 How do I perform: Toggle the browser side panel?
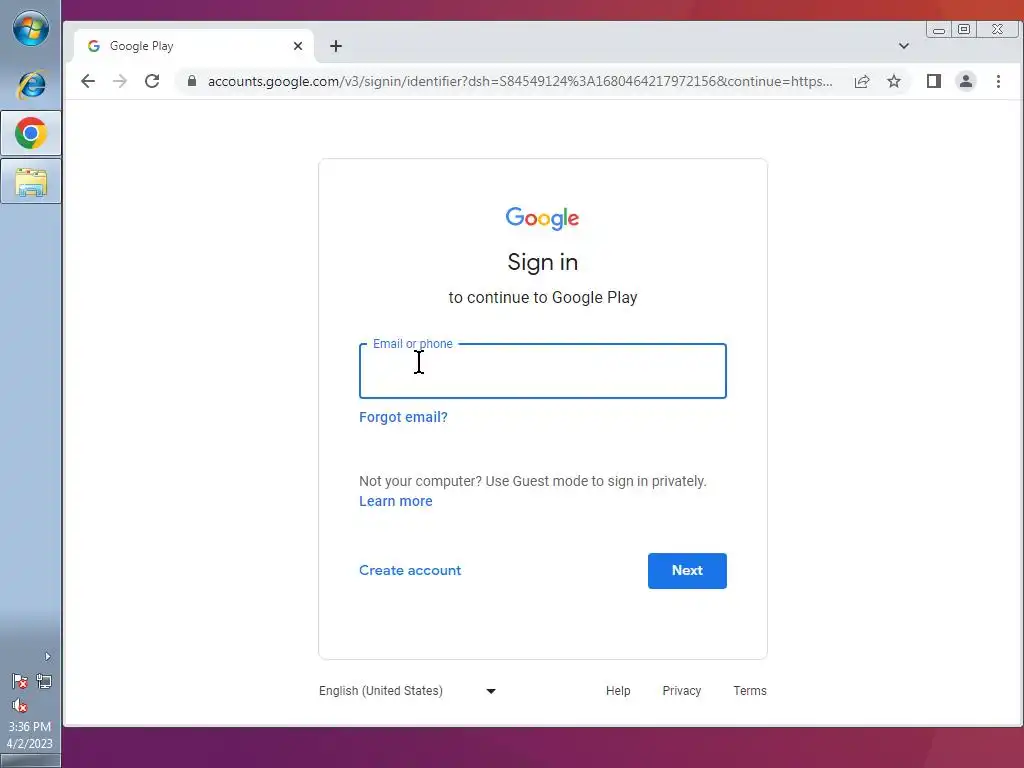(x=934, y=81)
